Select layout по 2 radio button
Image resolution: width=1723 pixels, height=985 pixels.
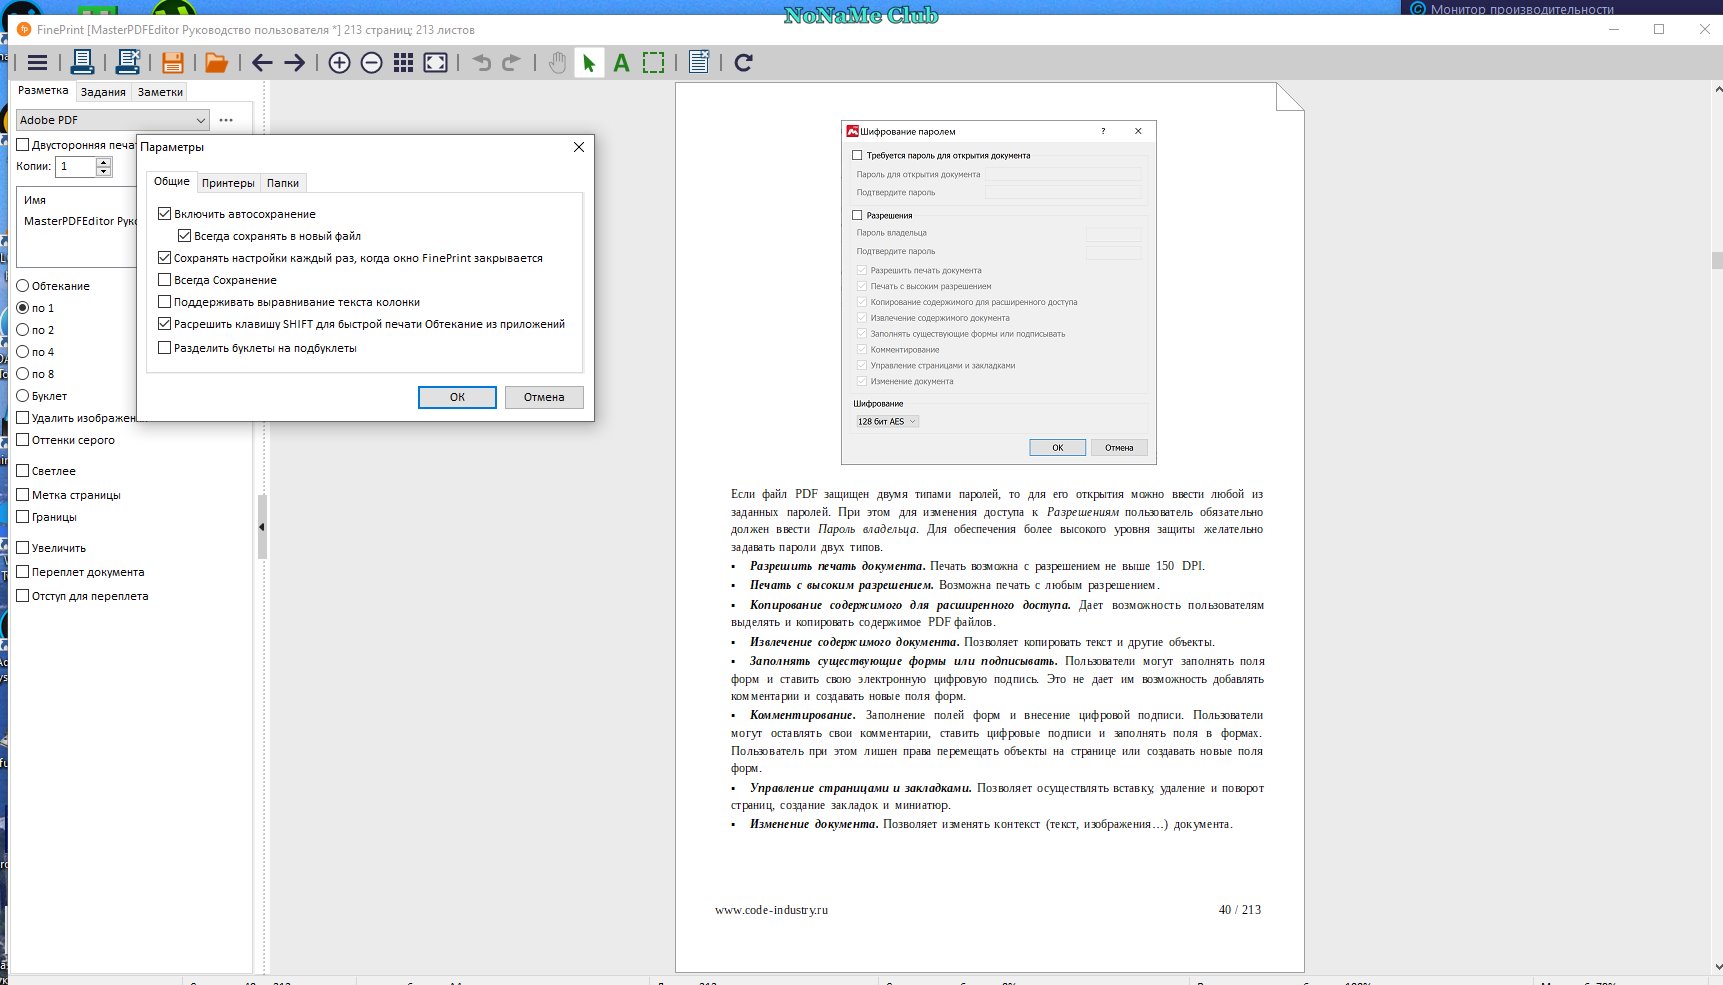coord(23,330)
